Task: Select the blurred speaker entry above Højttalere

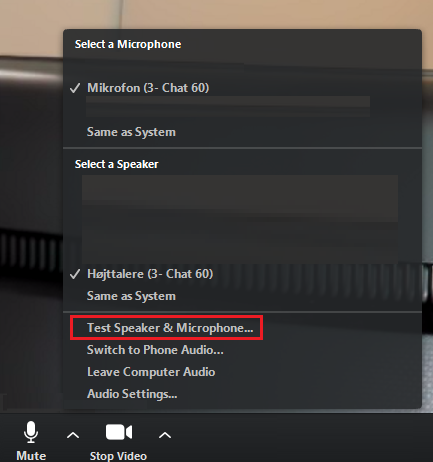Action: pyautogui.click(x=240, y=218)
